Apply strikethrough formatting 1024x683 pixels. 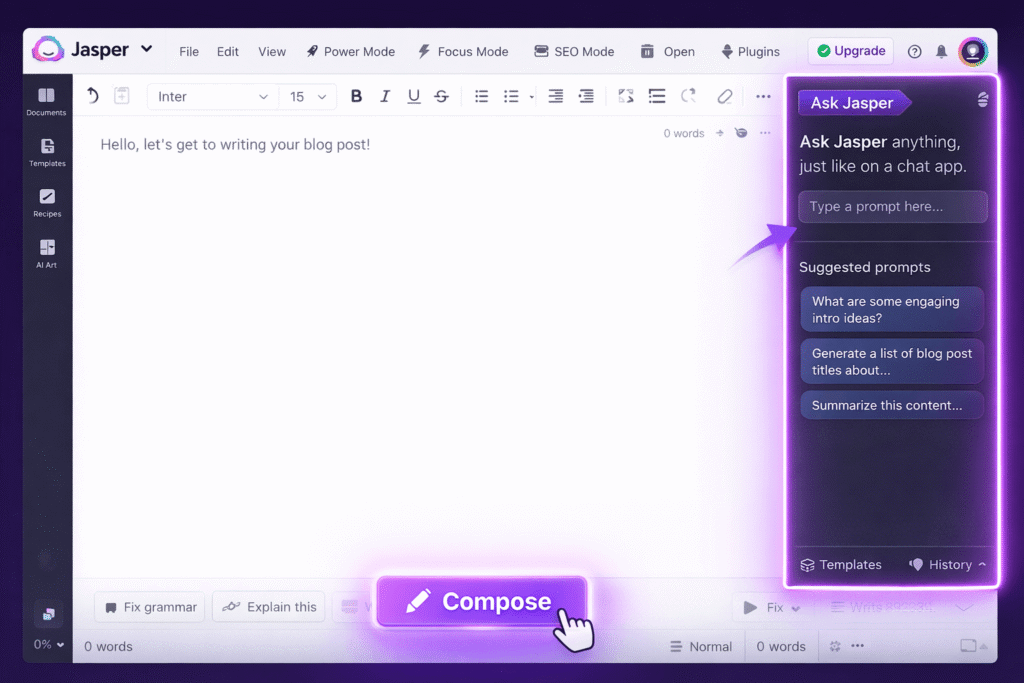tap(441, 95)
